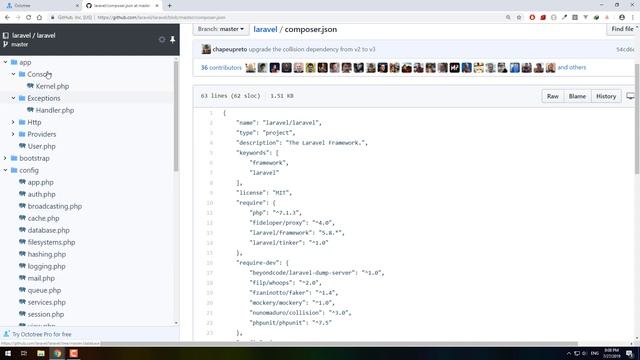Open Windows notification center
This screenshot has height=360, width=640.
click(x=629, y=353)
